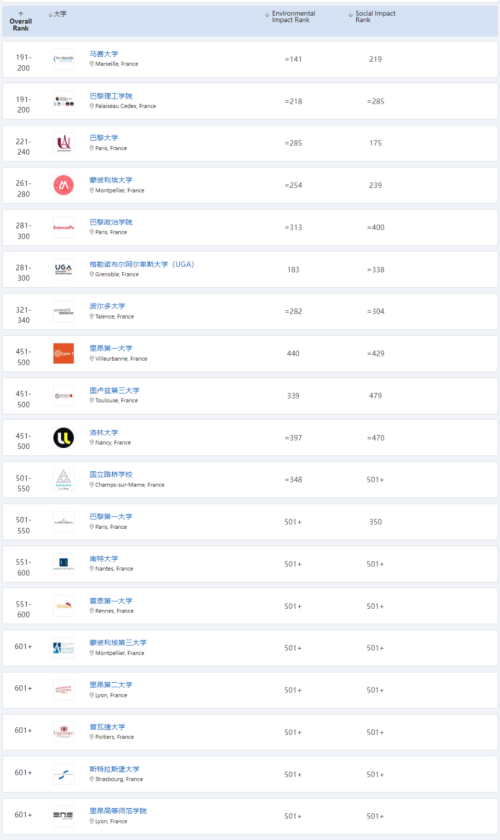Click the Aix-Marseille university logo

coord(63,59)
